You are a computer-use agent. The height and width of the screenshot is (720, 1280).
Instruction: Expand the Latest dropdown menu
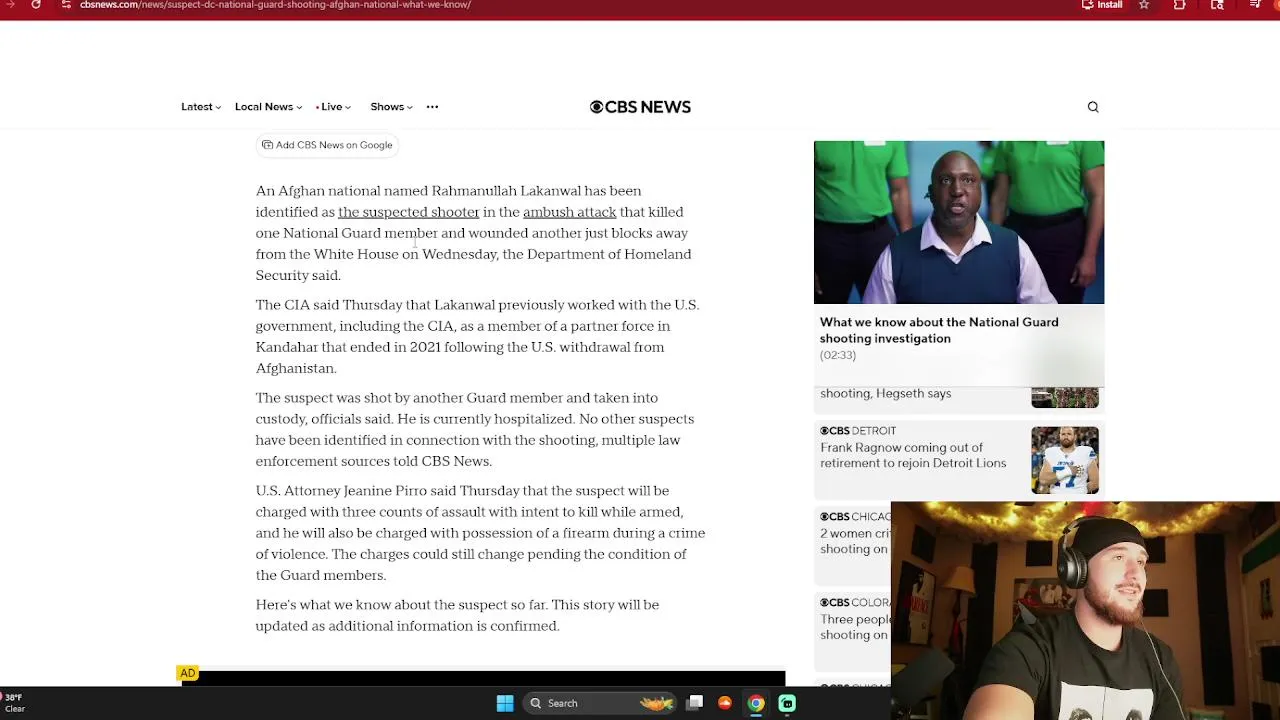tap(201, 107)
